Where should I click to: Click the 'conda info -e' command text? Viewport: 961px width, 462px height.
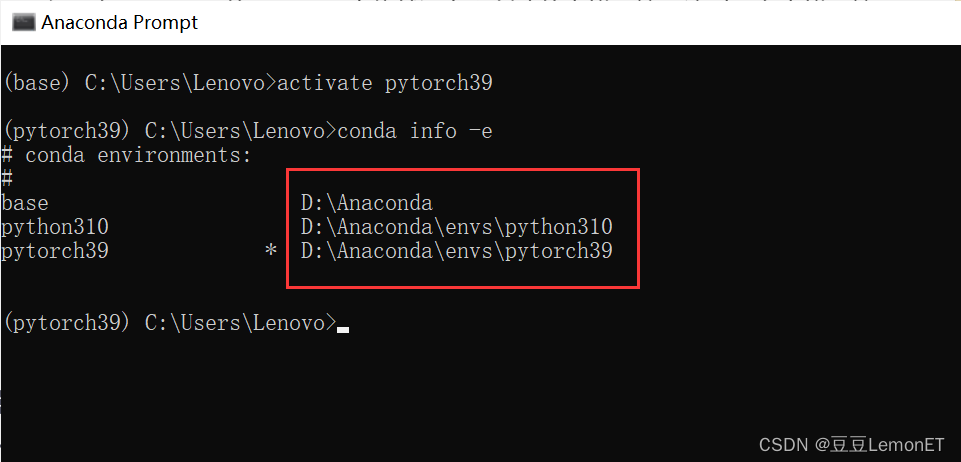pyautogui.click(x=415, y=131)
